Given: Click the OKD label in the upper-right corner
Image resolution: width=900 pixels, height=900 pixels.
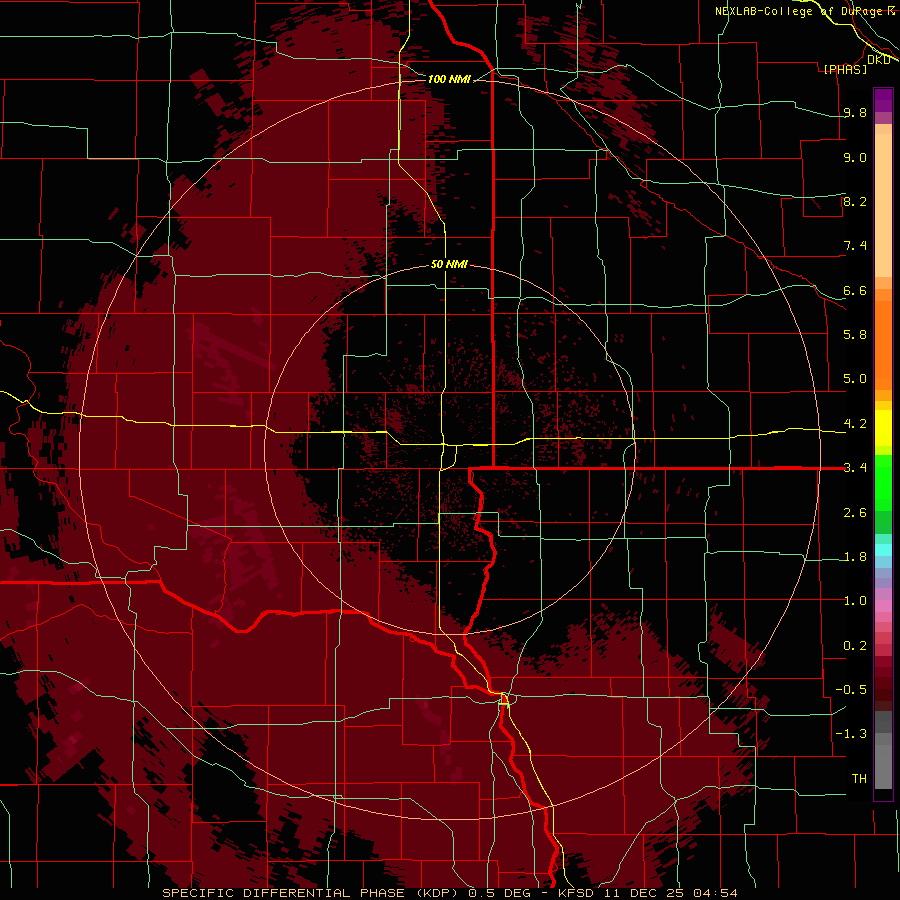Looking at the screenshot, I should [x=879, y=59].
